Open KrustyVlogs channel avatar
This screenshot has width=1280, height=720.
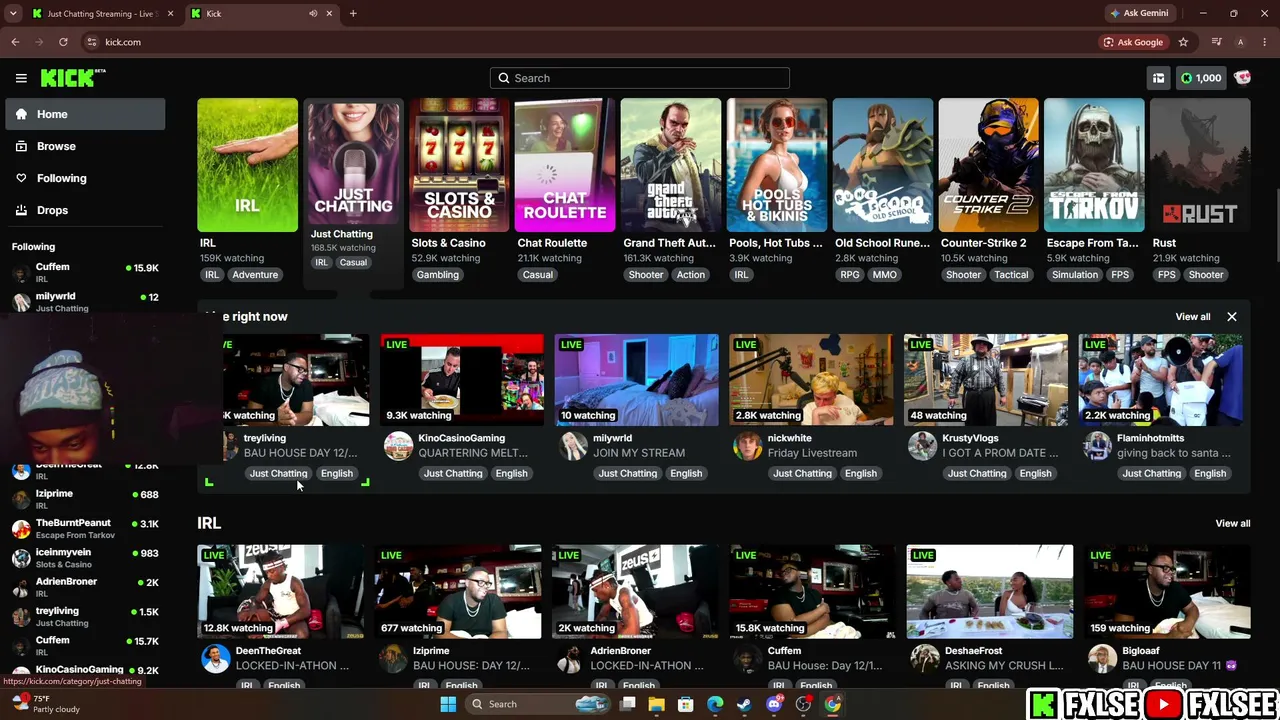[922, 446]
